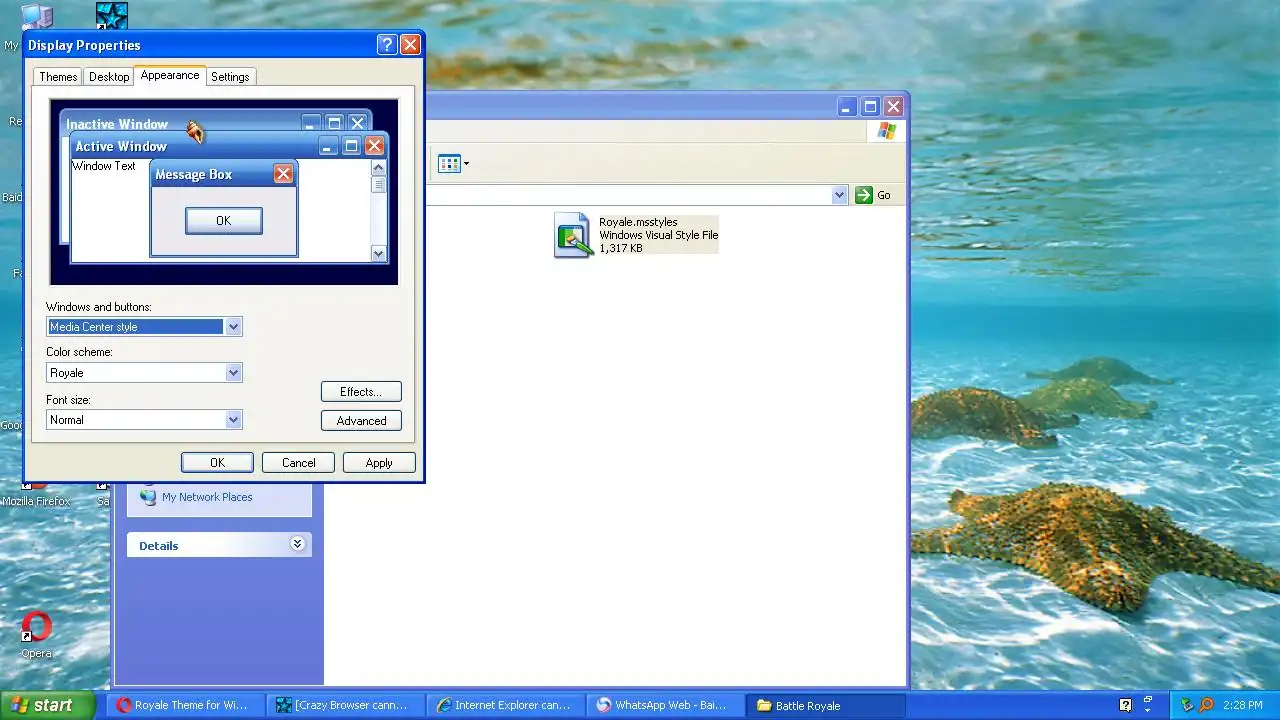Switch to WhatsApp Web taskbar item
Image resolution: width=1280 pixels, height=720 pixels.
pyautogui.click(x=667, y=705)
